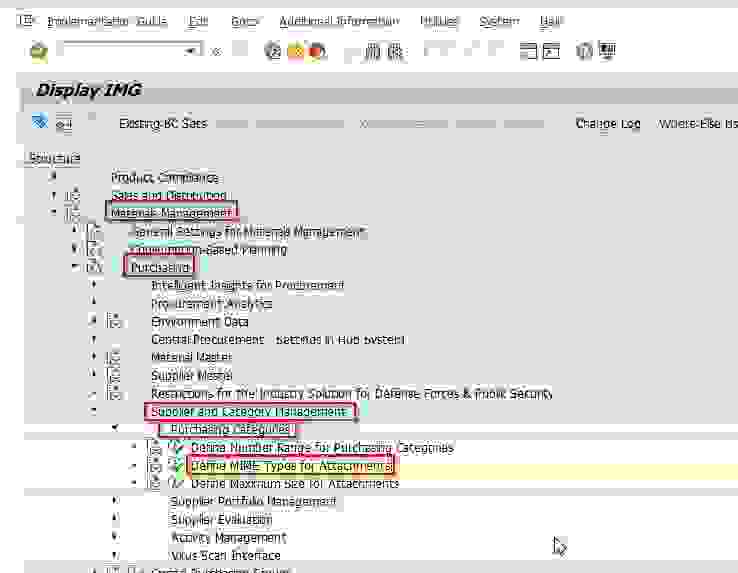Click the green Enter checkmark icon
The width and height of the screenshot is (738, 573).
[x=39, y=51]
